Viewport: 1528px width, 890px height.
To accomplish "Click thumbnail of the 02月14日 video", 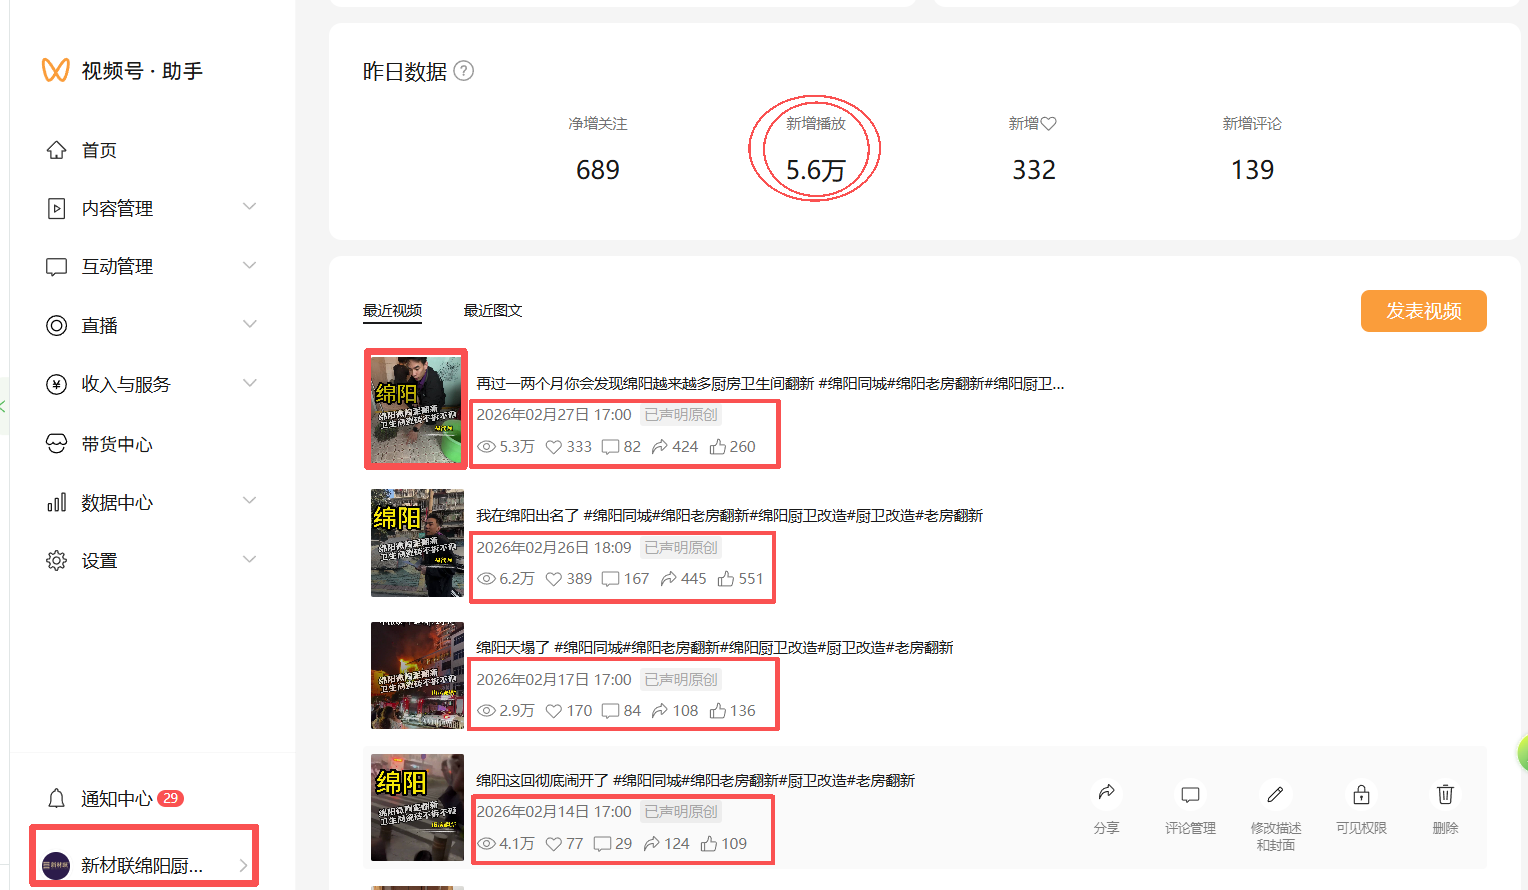I will coord(417,807).
